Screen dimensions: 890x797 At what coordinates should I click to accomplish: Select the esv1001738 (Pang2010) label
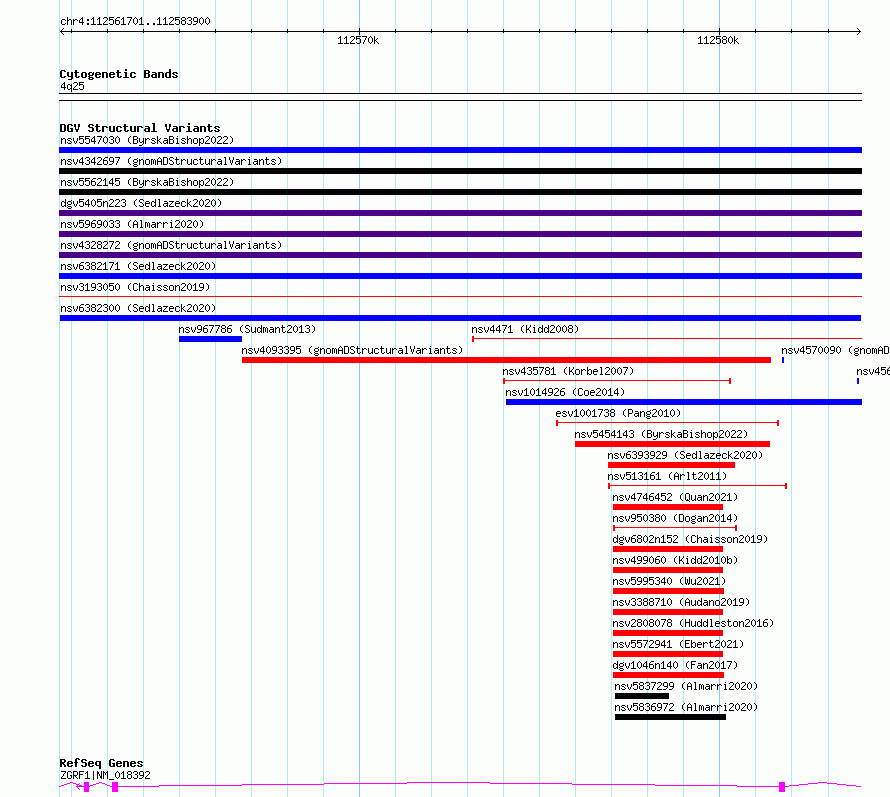pyautogui.click(x=618, y=413)
